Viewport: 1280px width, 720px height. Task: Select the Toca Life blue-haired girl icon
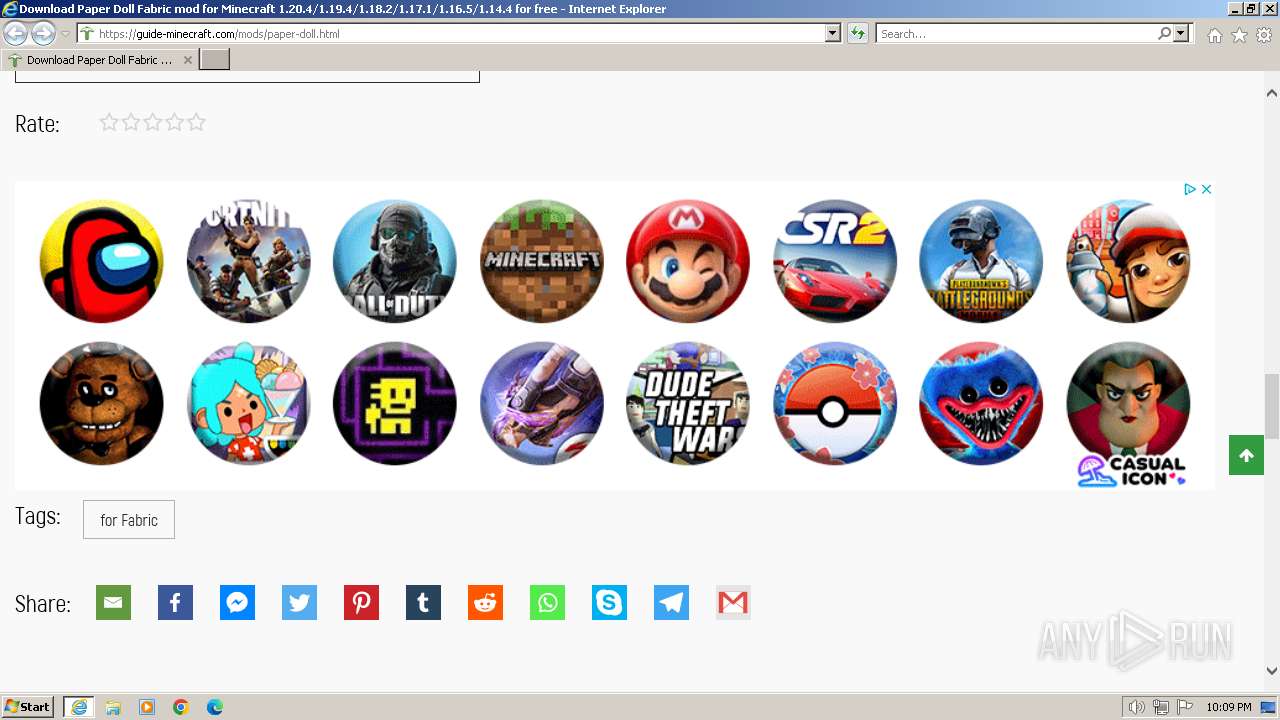(248, 403)
